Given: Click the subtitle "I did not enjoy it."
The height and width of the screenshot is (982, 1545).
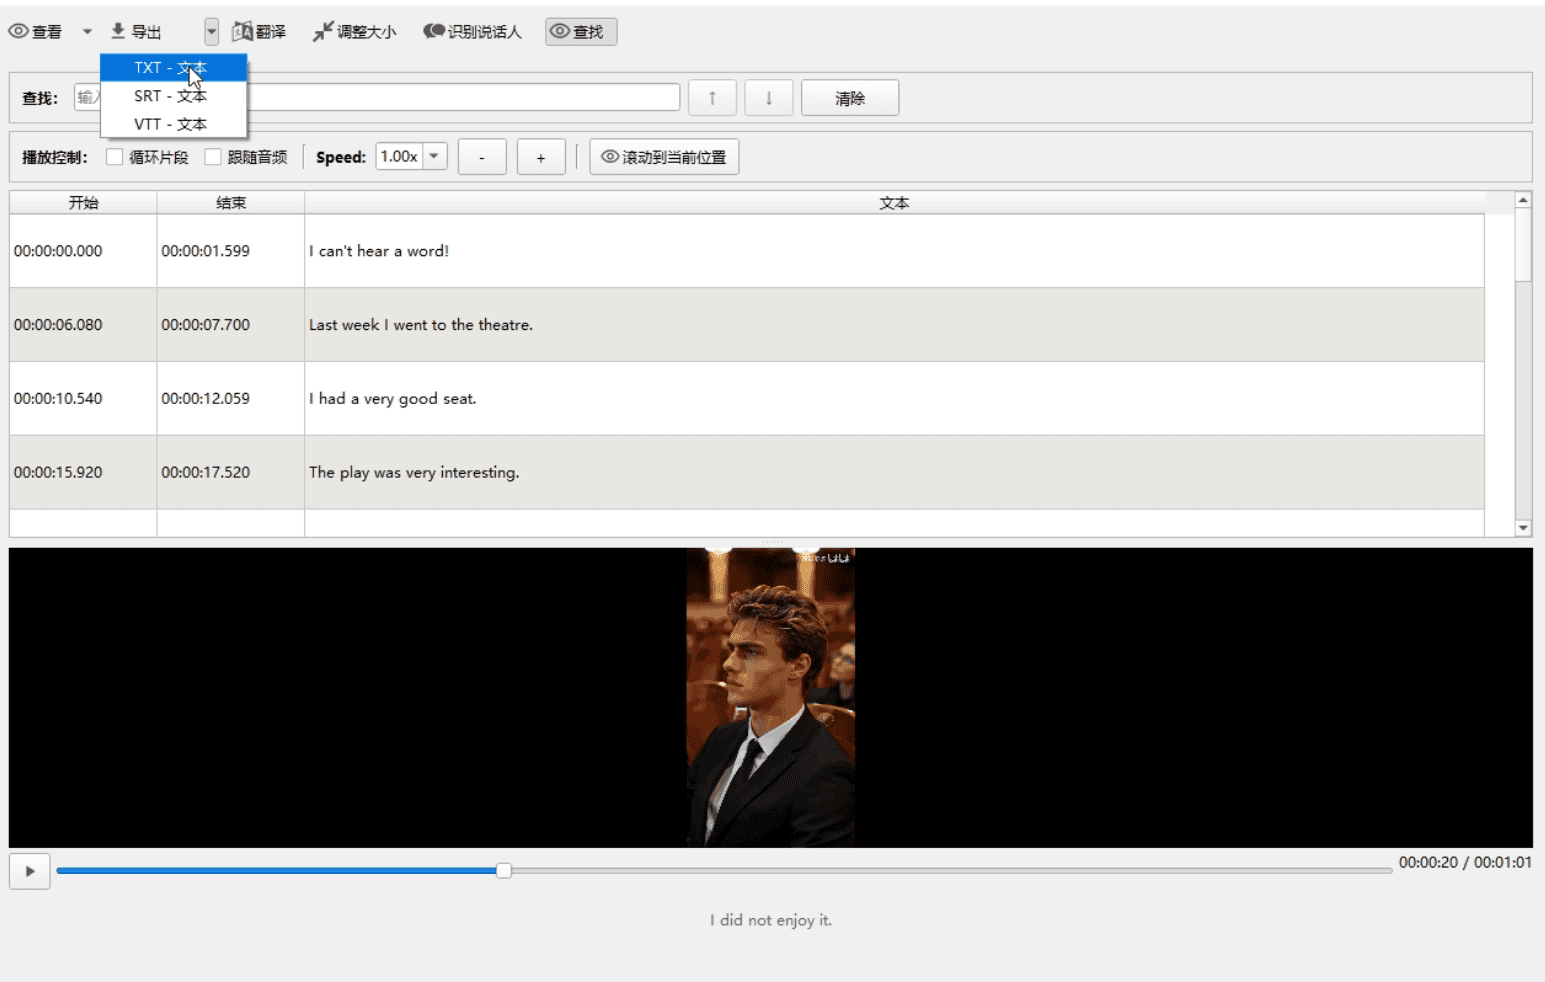Looking at the screenshot, I should pyautogui.click(x=771, y=920).
